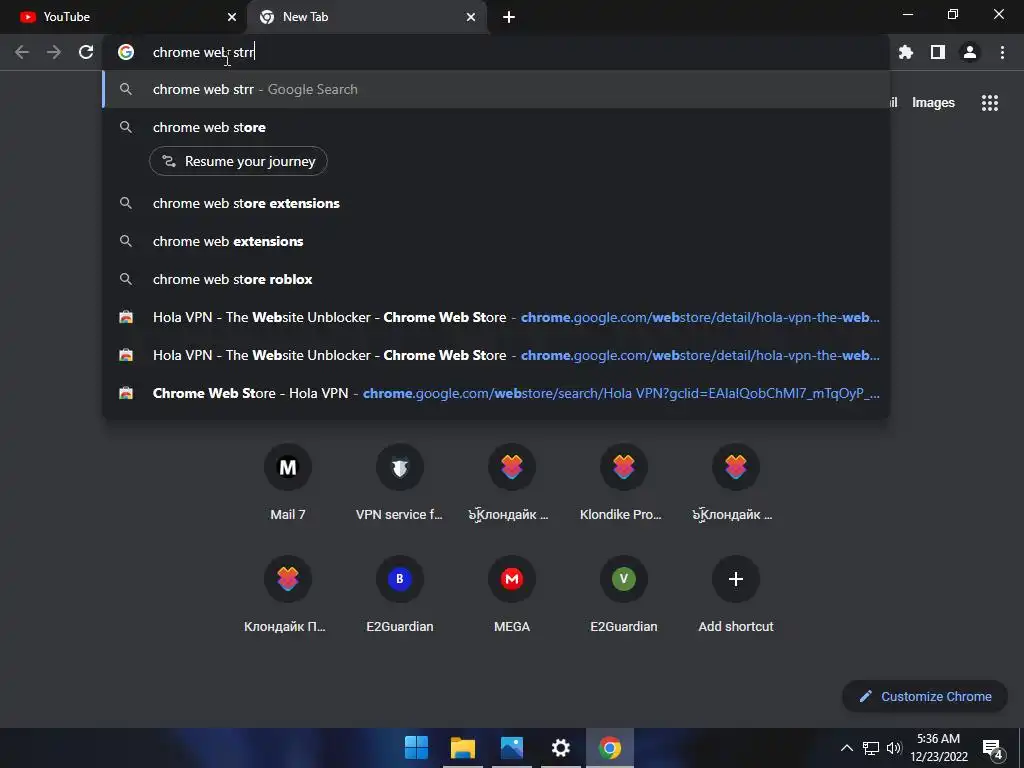Open Chrome's three-dot menu
Image resolution: width=1024 pixels, height=768 pixels.
(x=1002, y=52)
